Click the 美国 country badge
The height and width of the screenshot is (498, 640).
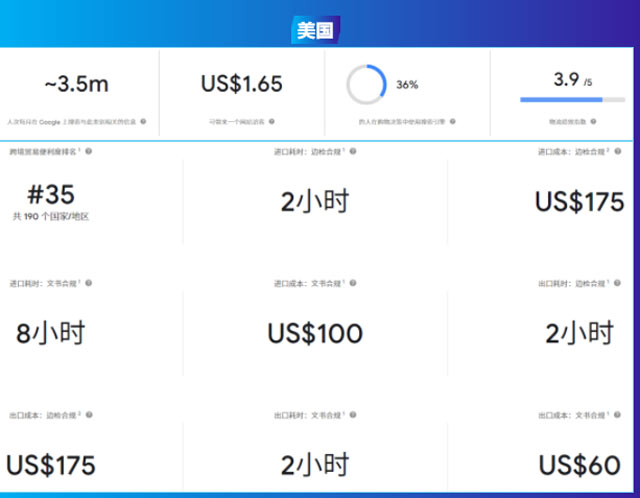click(x=315, y=30)
